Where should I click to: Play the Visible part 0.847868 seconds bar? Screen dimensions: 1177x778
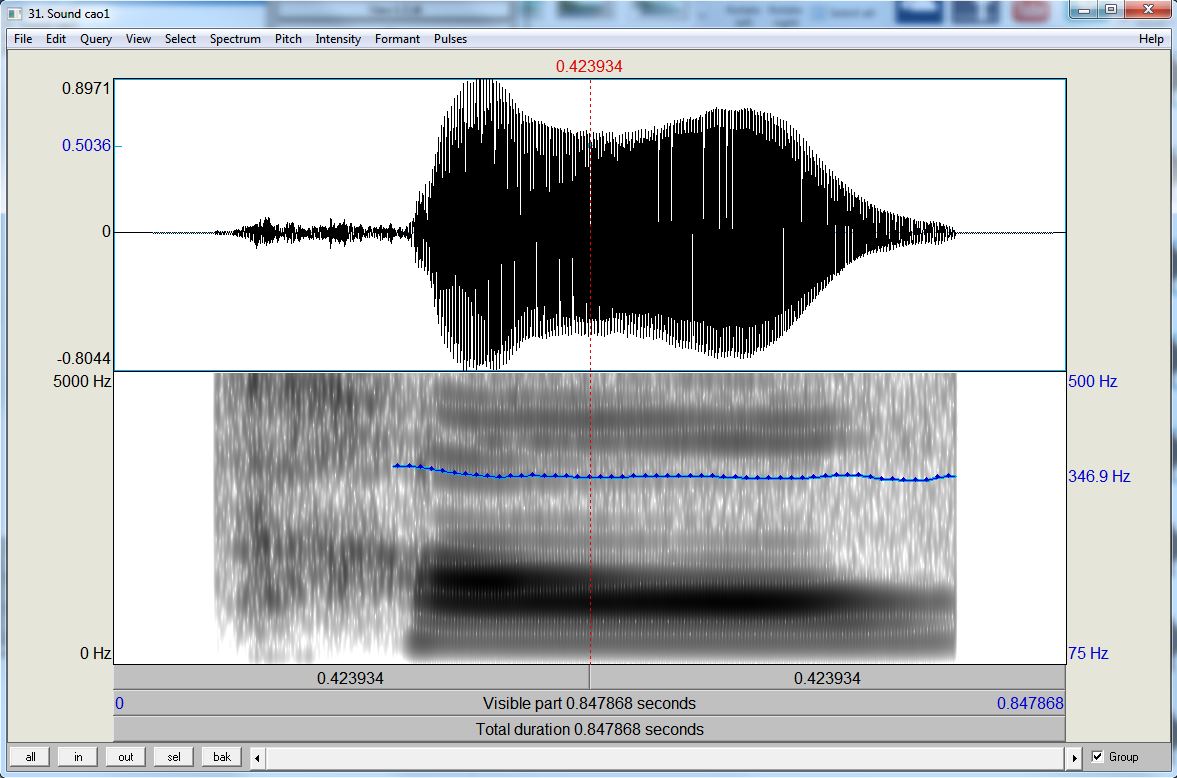point(589,704)
